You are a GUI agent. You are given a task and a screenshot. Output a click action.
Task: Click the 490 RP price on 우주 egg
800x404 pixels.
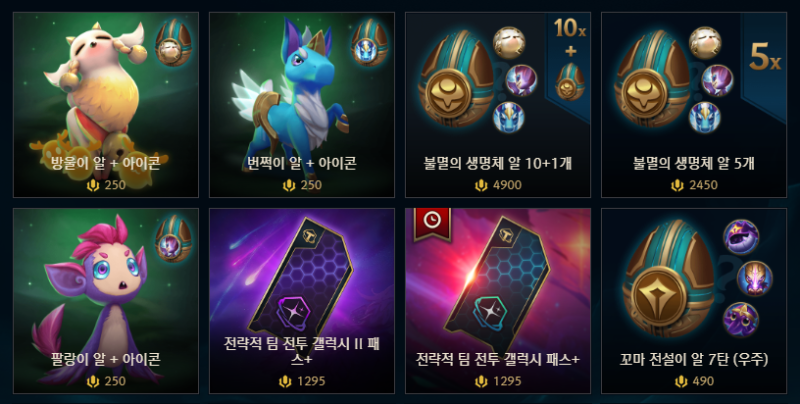[x=694, y=381]
